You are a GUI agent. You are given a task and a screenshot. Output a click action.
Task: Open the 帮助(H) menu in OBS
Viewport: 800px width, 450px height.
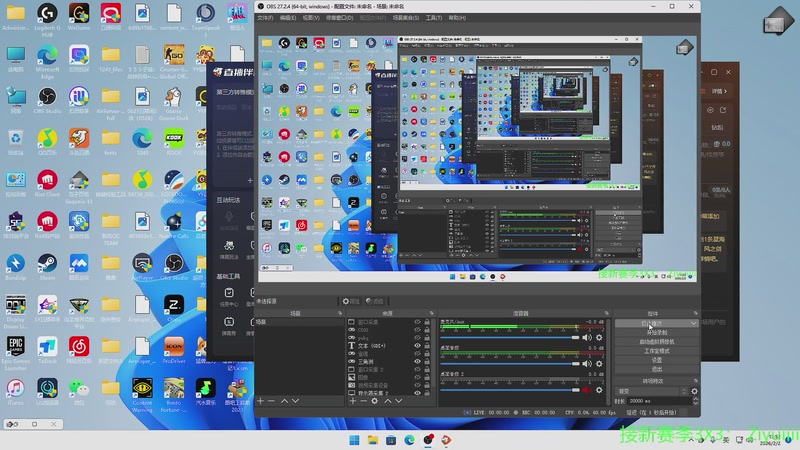pos(457,18)
